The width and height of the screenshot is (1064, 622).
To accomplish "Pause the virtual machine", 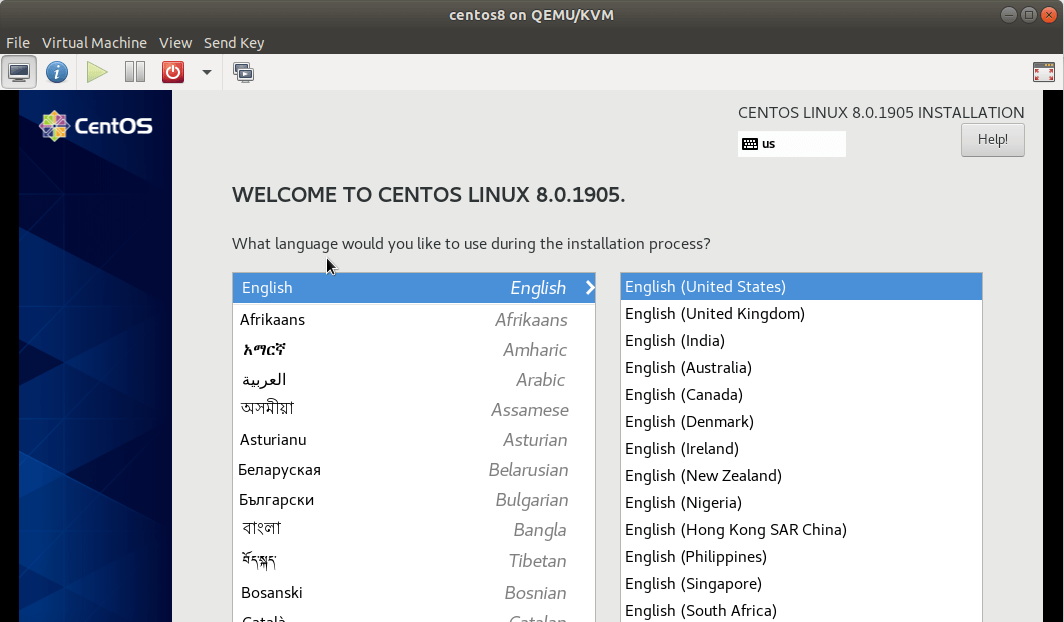I will (135, 72).
